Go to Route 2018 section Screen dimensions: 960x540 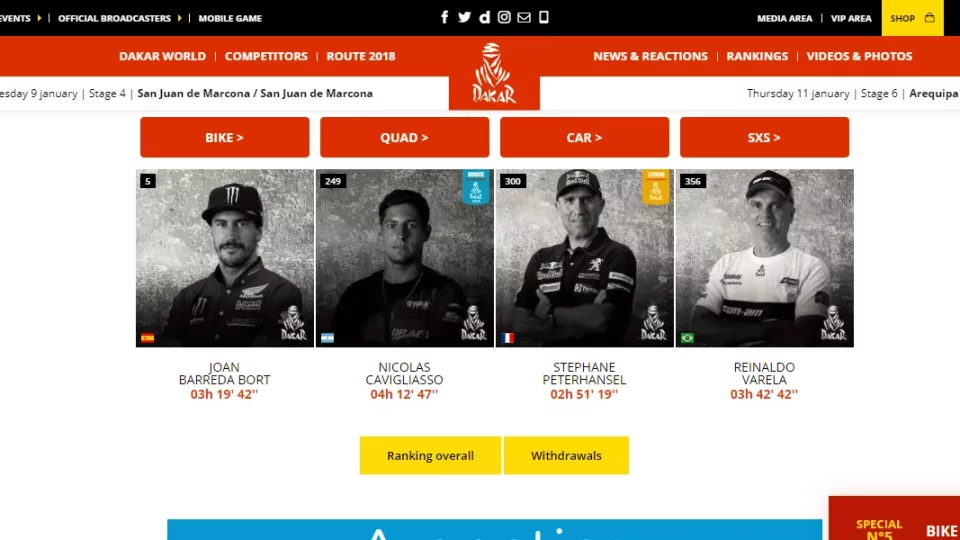(x=361, y=56)
